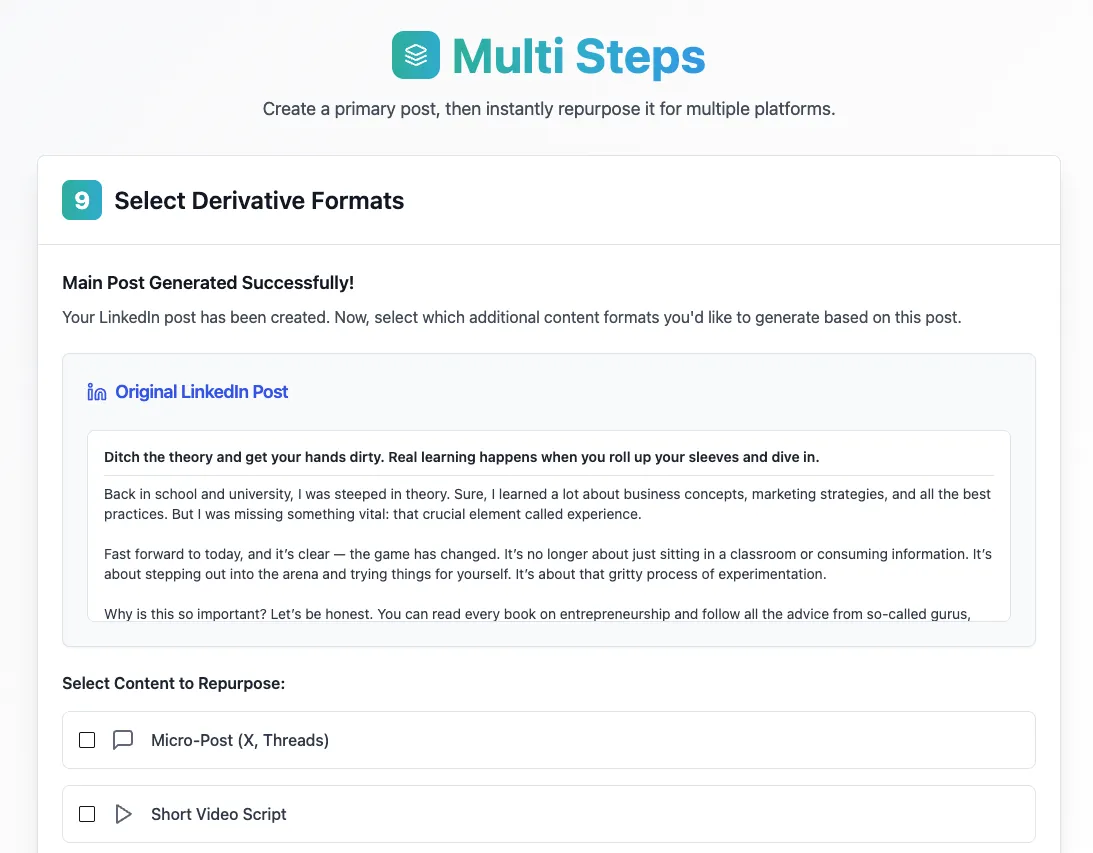Click the Multi Steps title text
Viewport: 1093px width, 853px height.
click(x=579, y=56)
